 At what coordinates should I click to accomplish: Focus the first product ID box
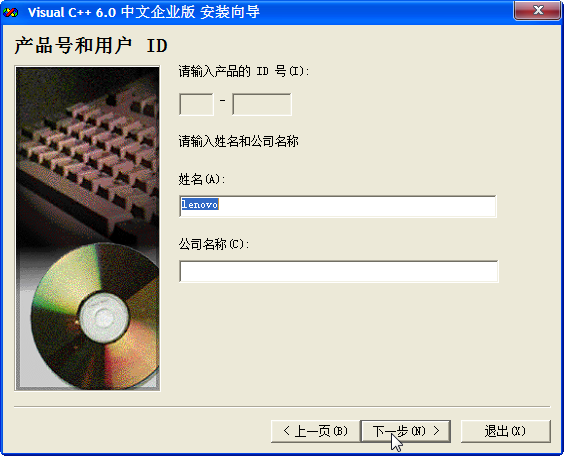tap(196, 104)
